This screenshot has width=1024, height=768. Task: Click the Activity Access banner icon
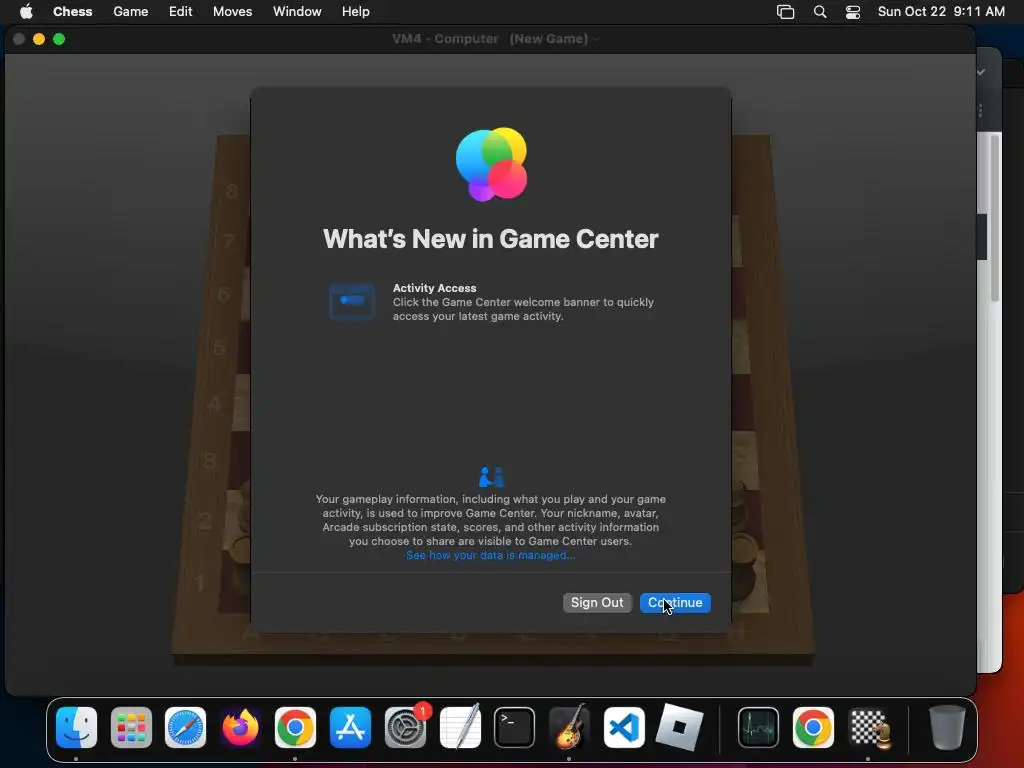[352, 302]
